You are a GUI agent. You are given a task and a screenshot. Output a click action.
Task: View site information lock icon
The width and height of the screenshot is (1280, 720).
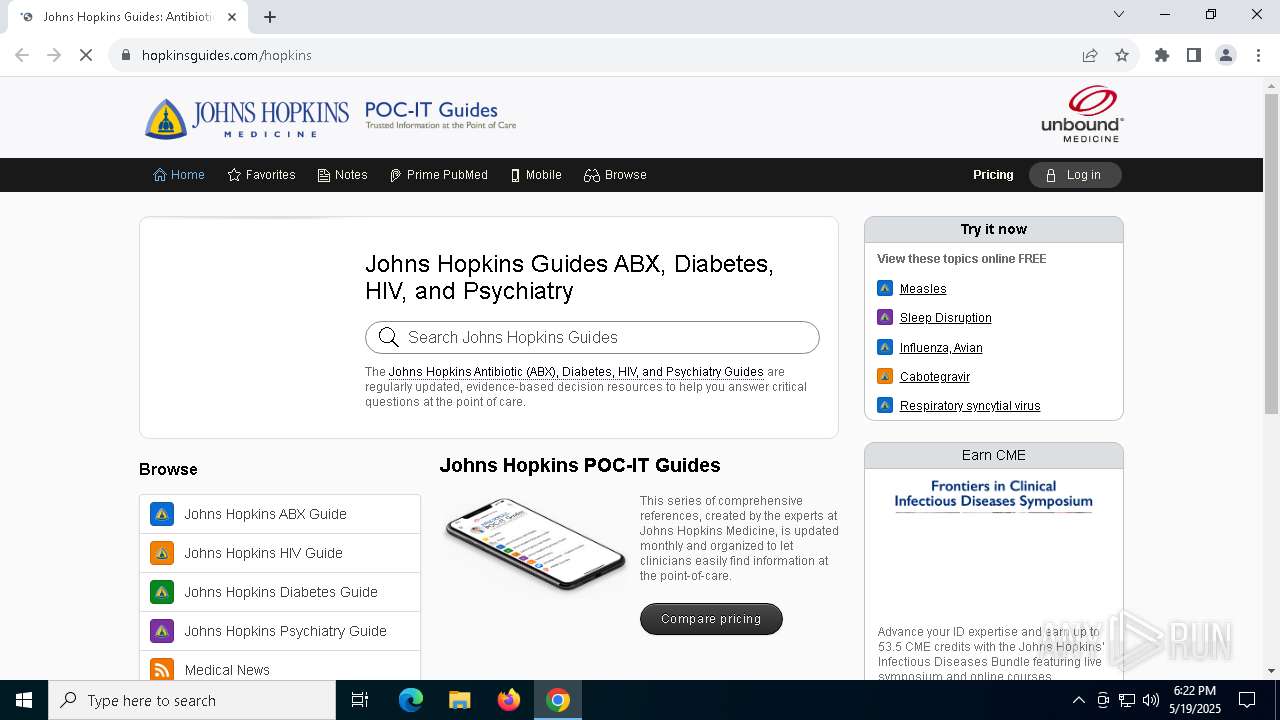[126, 55]
